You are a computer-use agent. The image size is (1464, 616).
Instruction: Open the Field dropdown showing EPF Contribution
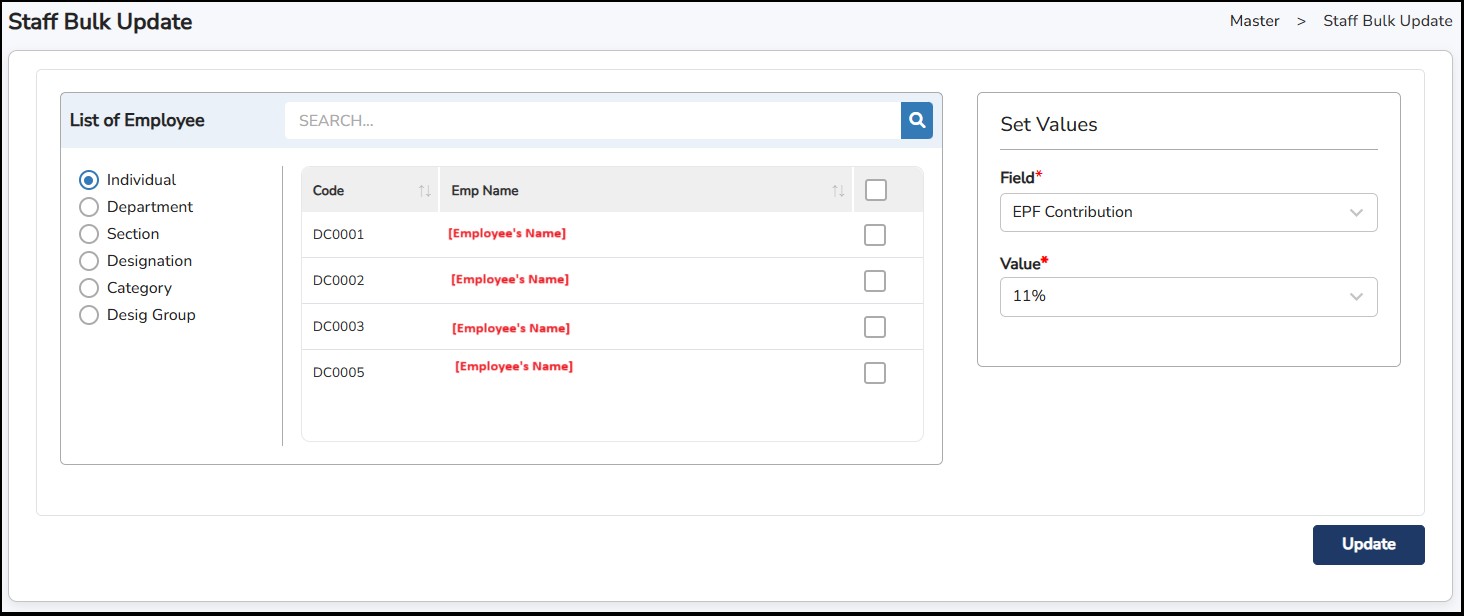[x=1188, y=212]
